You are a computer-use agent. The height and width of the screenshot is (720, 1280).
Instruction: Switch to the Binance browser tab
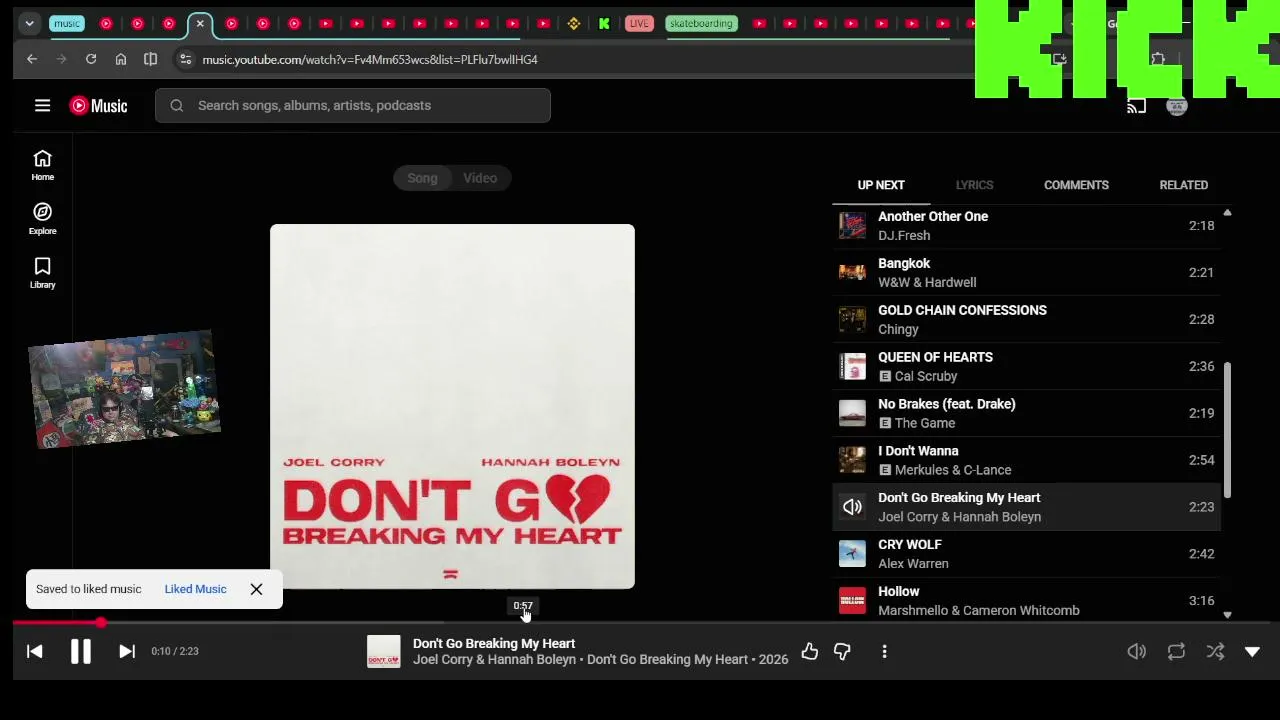pyautogui.click(x=573, y=23)
